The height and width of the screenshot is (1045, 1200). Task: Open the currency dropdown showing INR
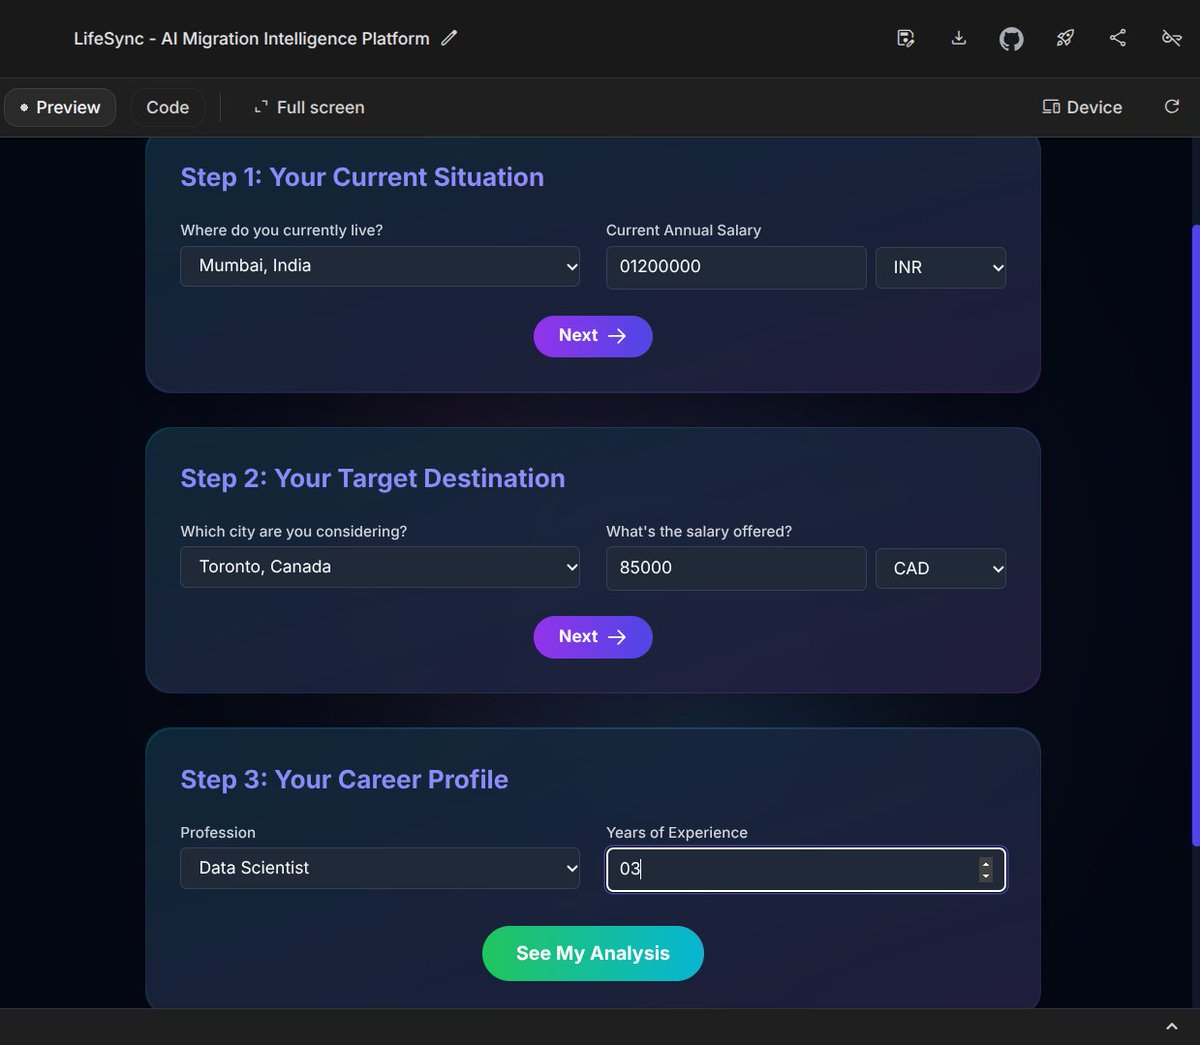[940, 267]
